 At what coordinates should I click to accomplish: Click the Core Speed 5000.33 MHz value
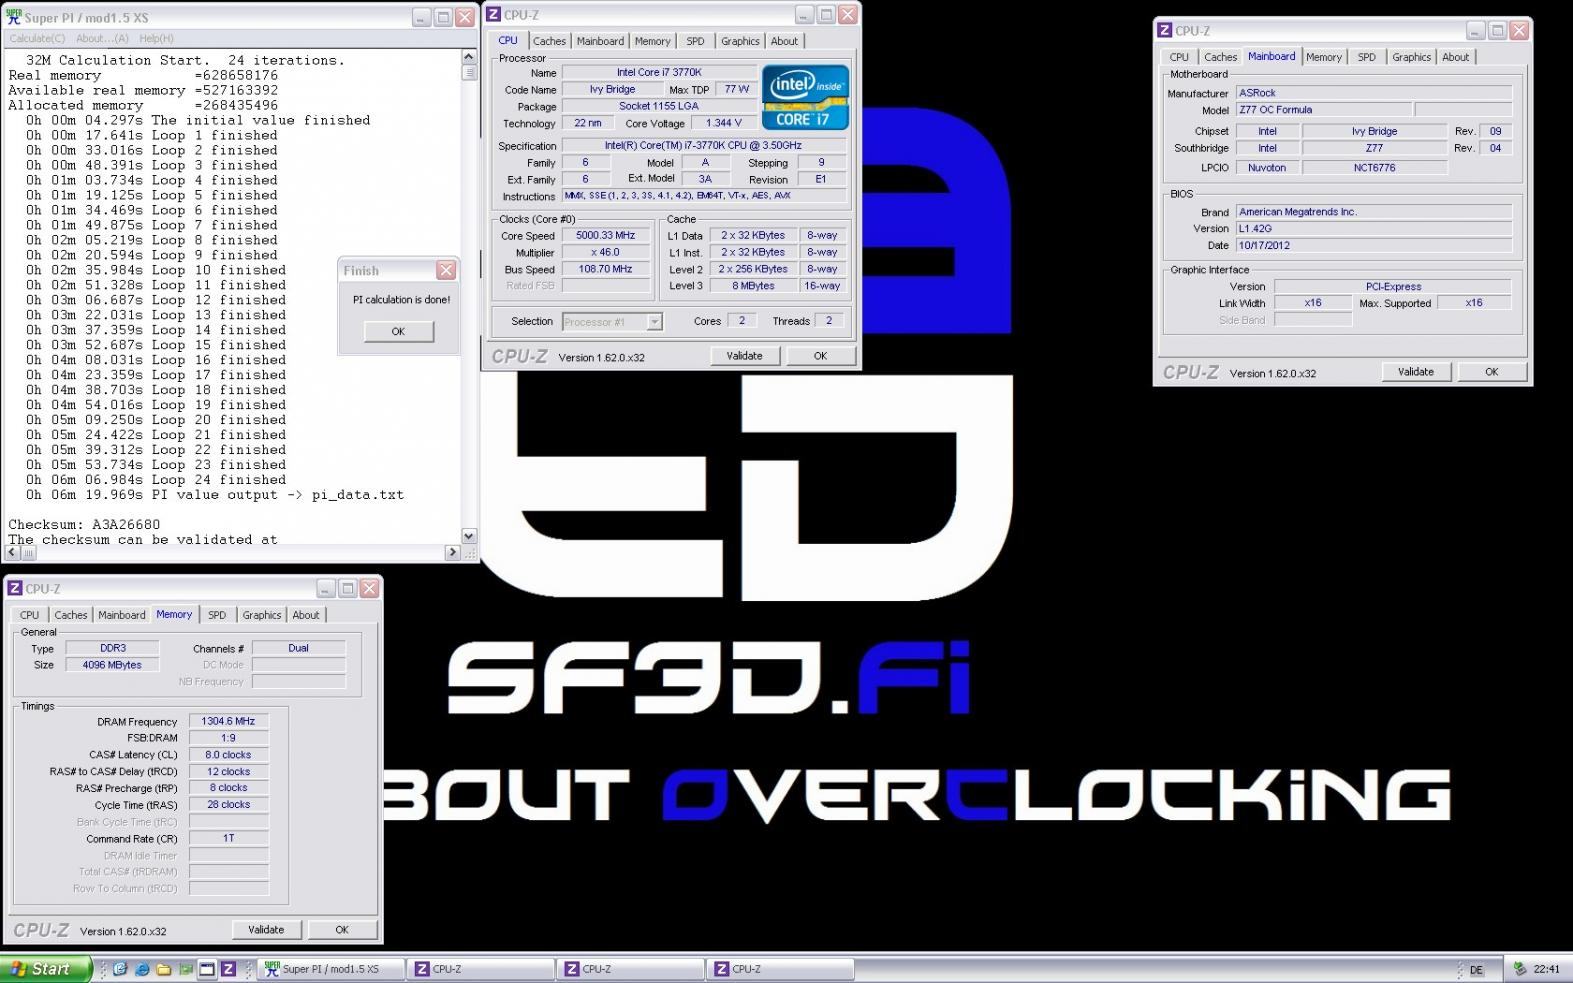click(607, 236)
